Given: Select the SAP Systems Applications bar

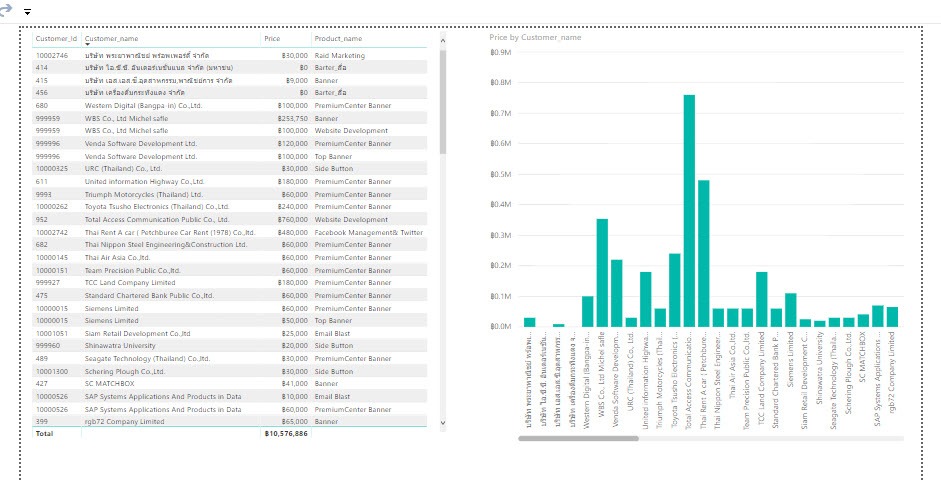Looking at the screenshot, I should [x=878, y=316].
